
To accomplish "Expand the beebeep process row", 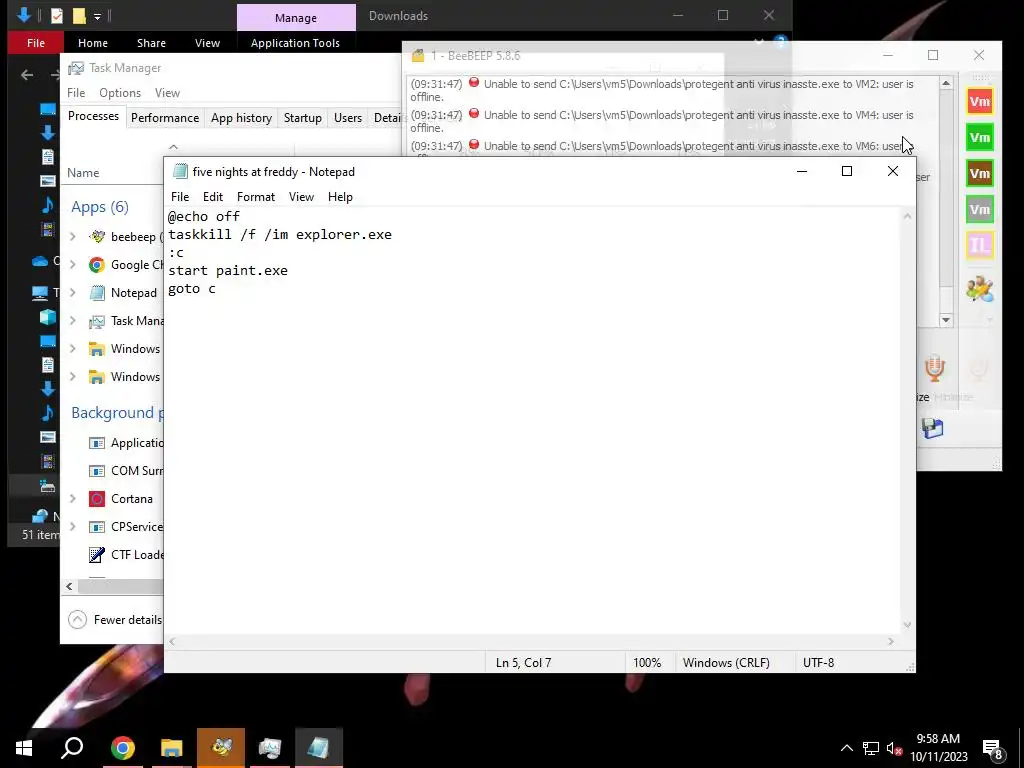I will click(72, 236).
